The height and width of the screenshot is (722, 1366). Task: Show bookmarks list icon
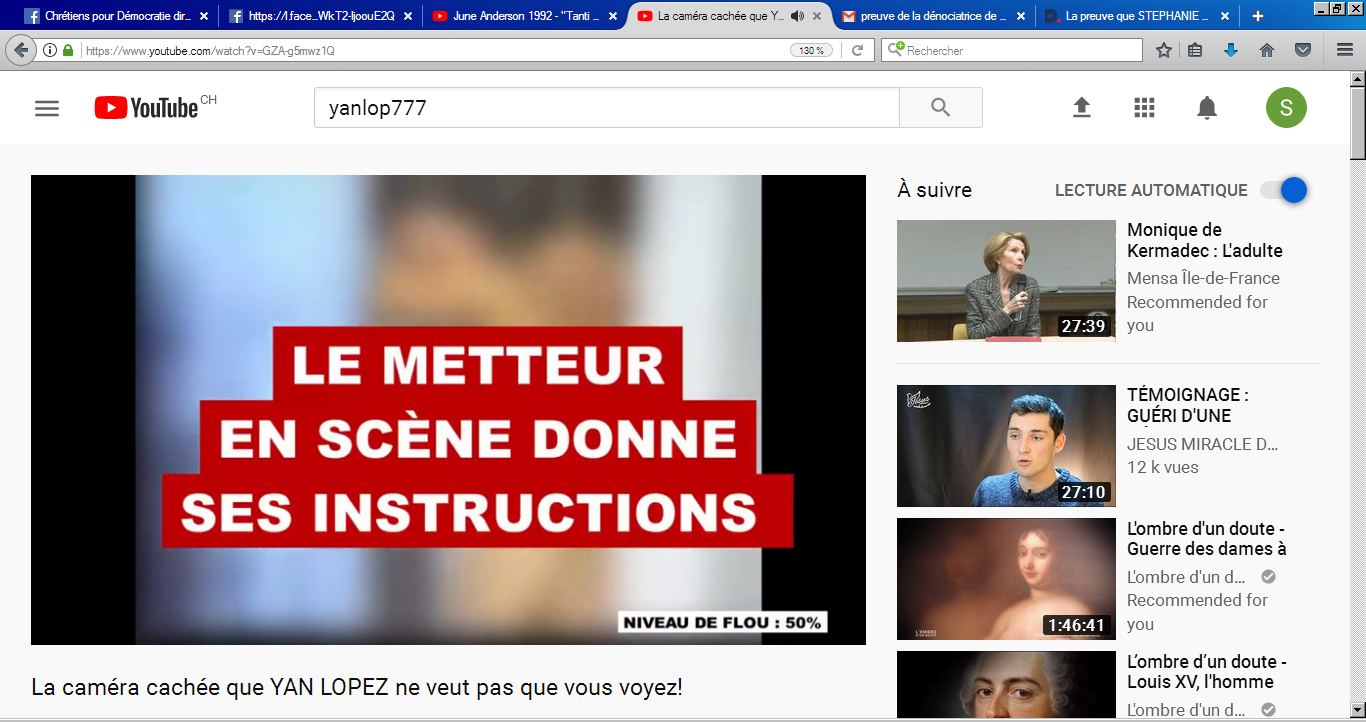point(1195,50)
